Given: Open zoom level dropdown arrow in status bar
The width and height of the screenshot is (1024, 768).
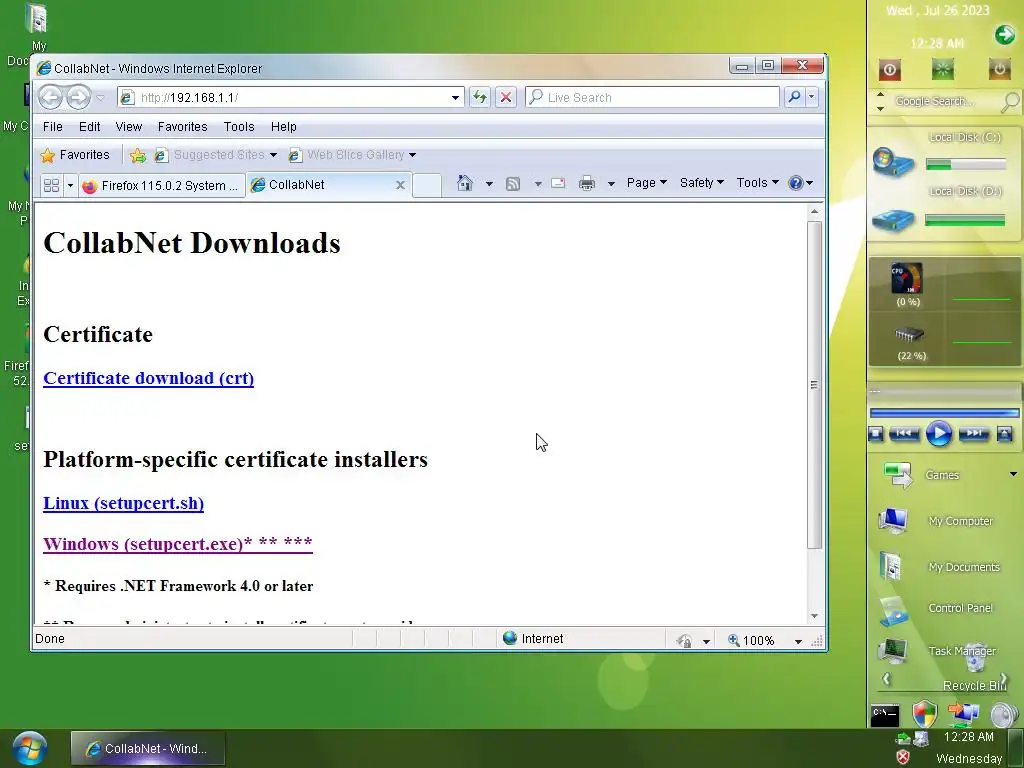Looking at the screenshot, I should click(798, 642).
